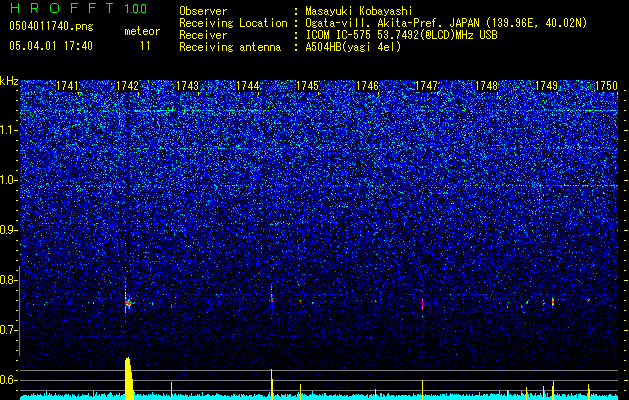The width and height of the screenshot is (629, 400).
Task: Click the 1750 time label
Action: [606, 86]
